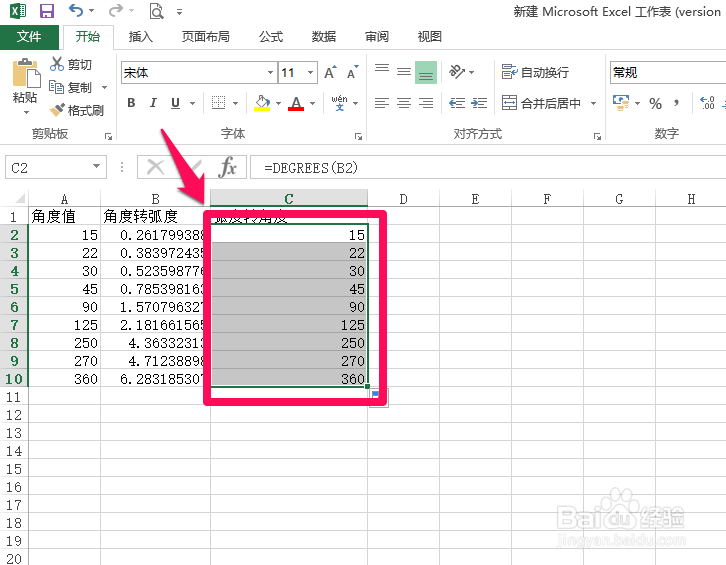Expand the font name 宋体 dropdown
Image resolution: width=726 pixels, height=565 pixels.
click(270, 73)
